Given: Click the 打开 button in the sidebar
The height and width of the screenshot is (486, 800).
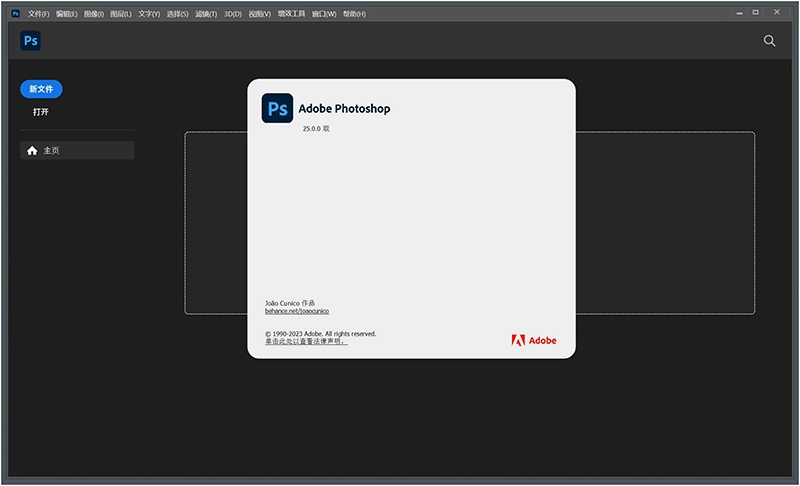Looking at the screenshot, I should click(x=41, y=112).
